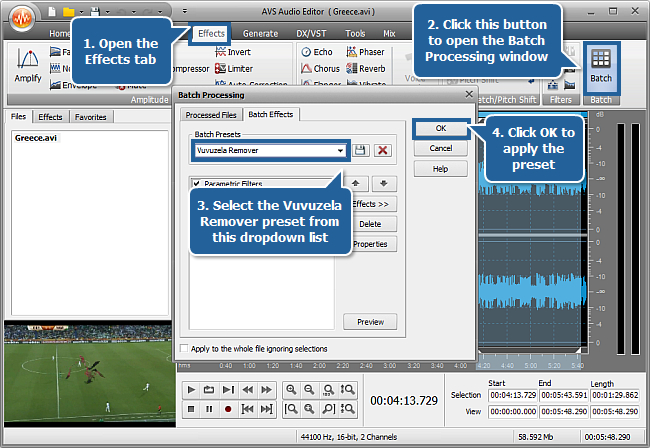Click the soccer video preview thumbnail

point(89,375)
